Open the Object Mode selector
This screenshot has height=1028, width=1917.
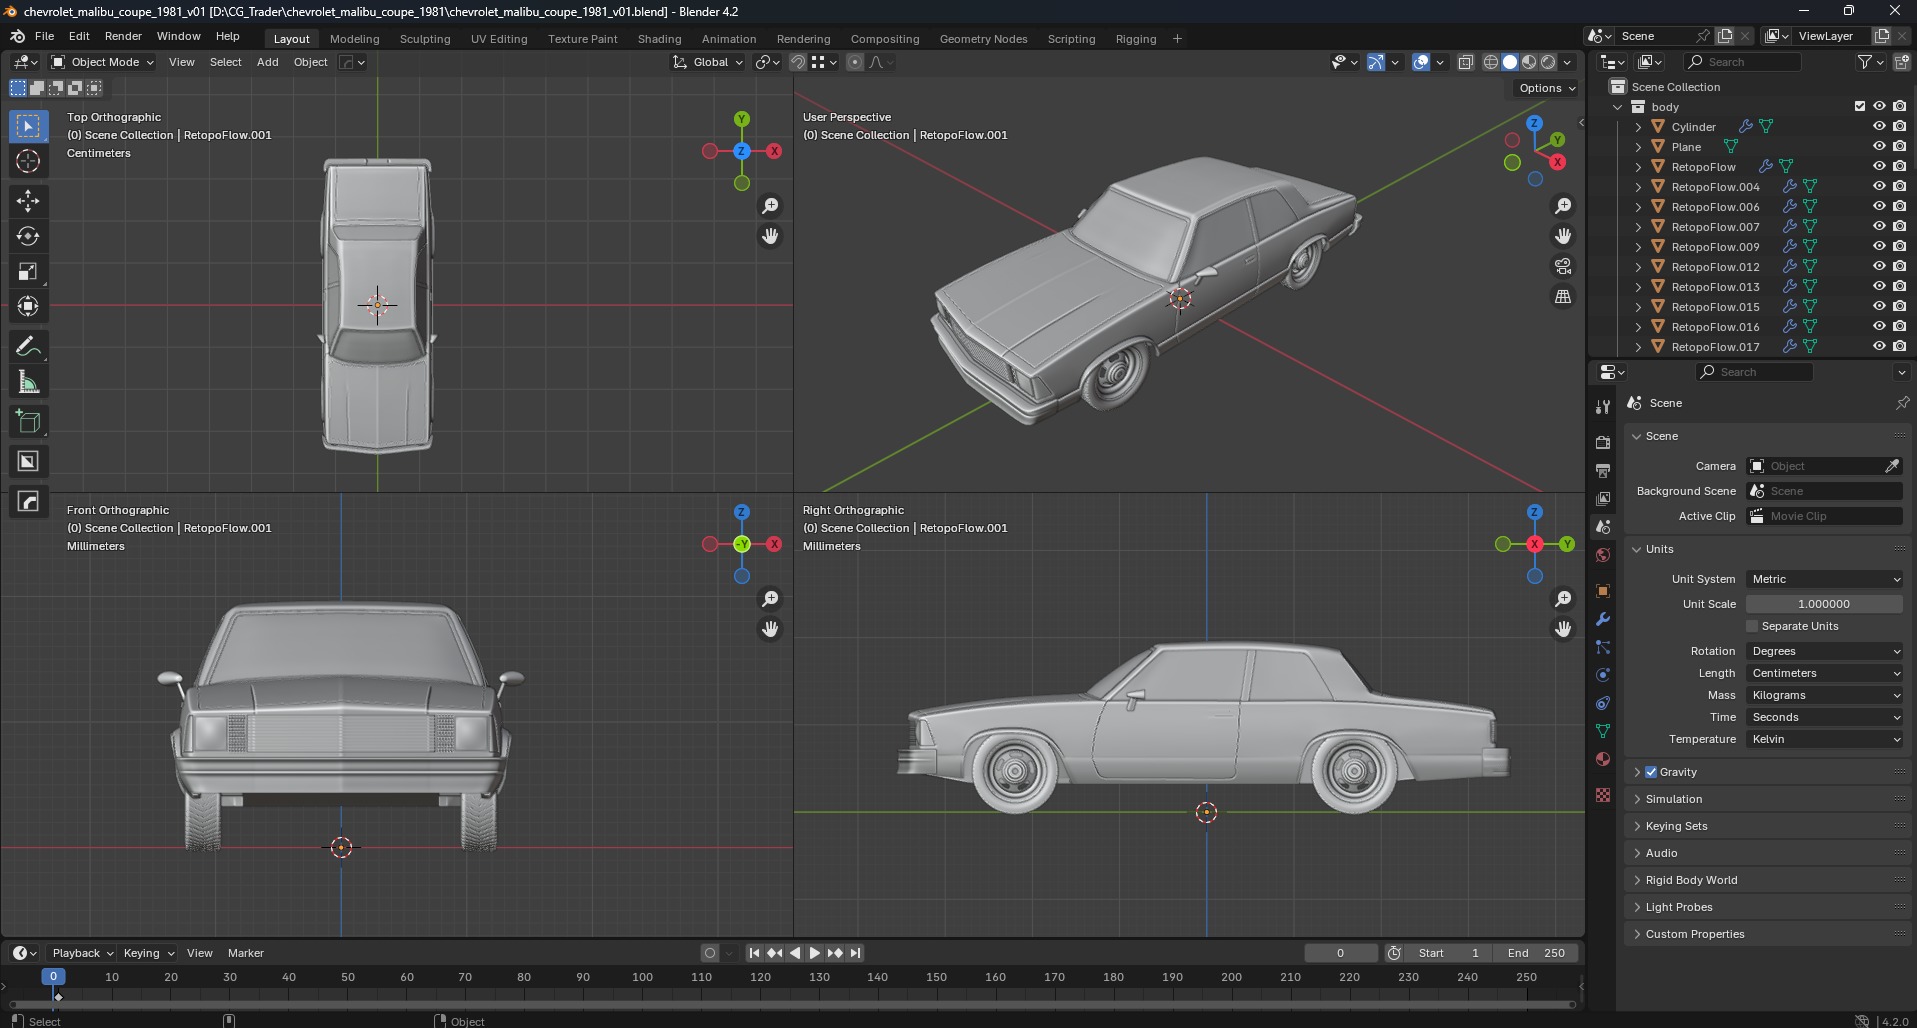(x=104, y=62)
